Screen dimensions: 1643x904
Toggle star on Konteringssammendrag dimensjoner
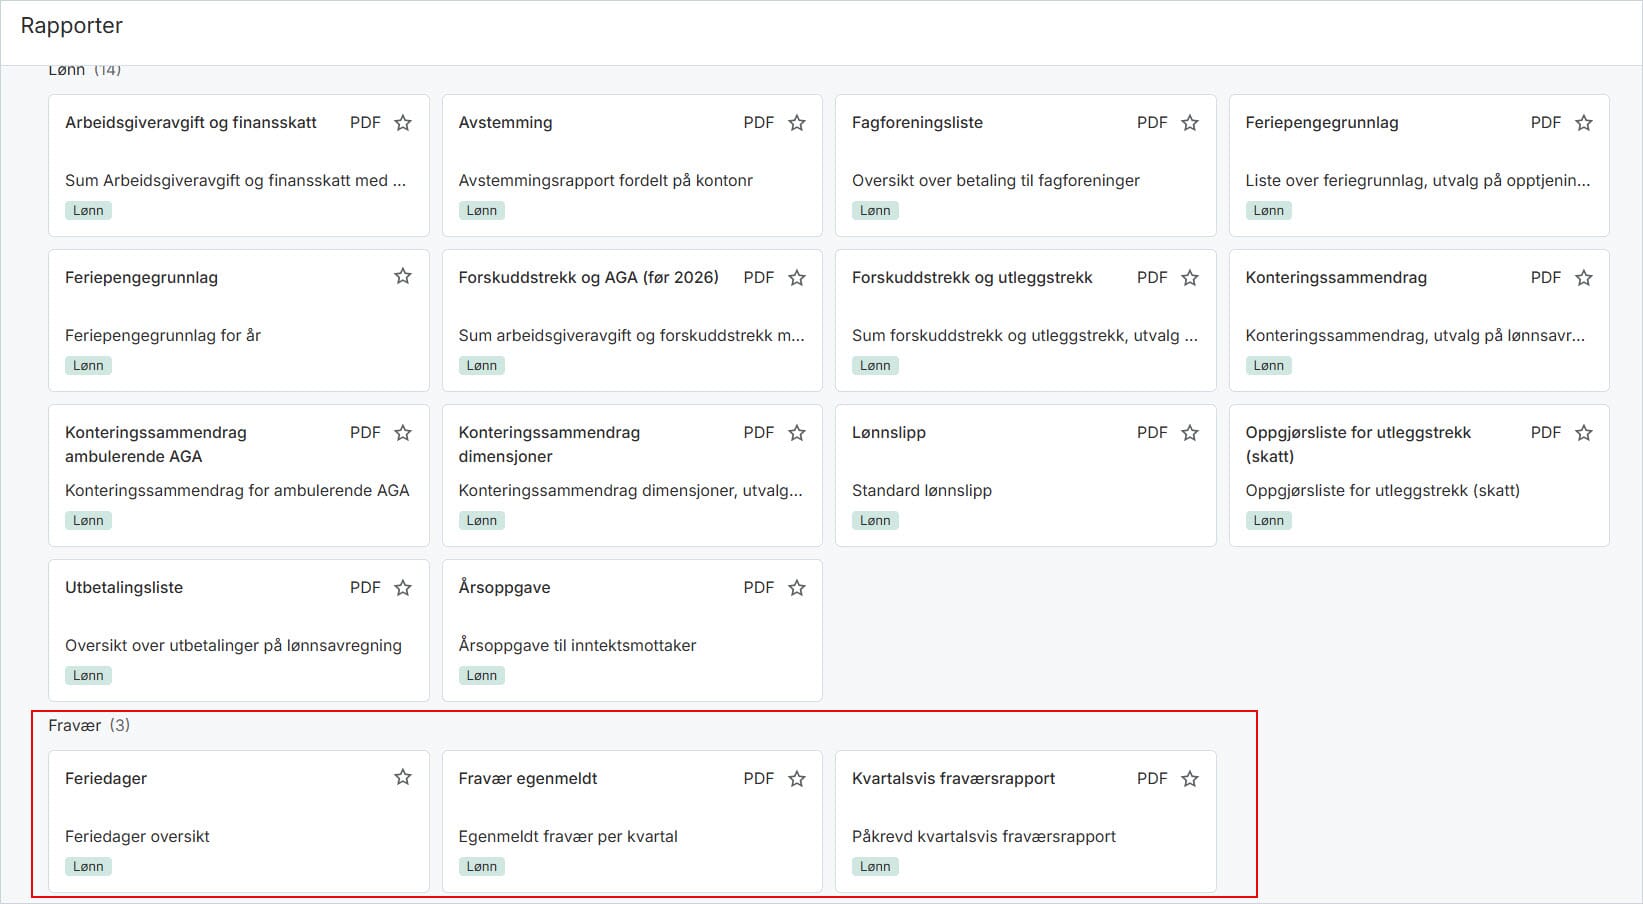click(x=797, y=433)
